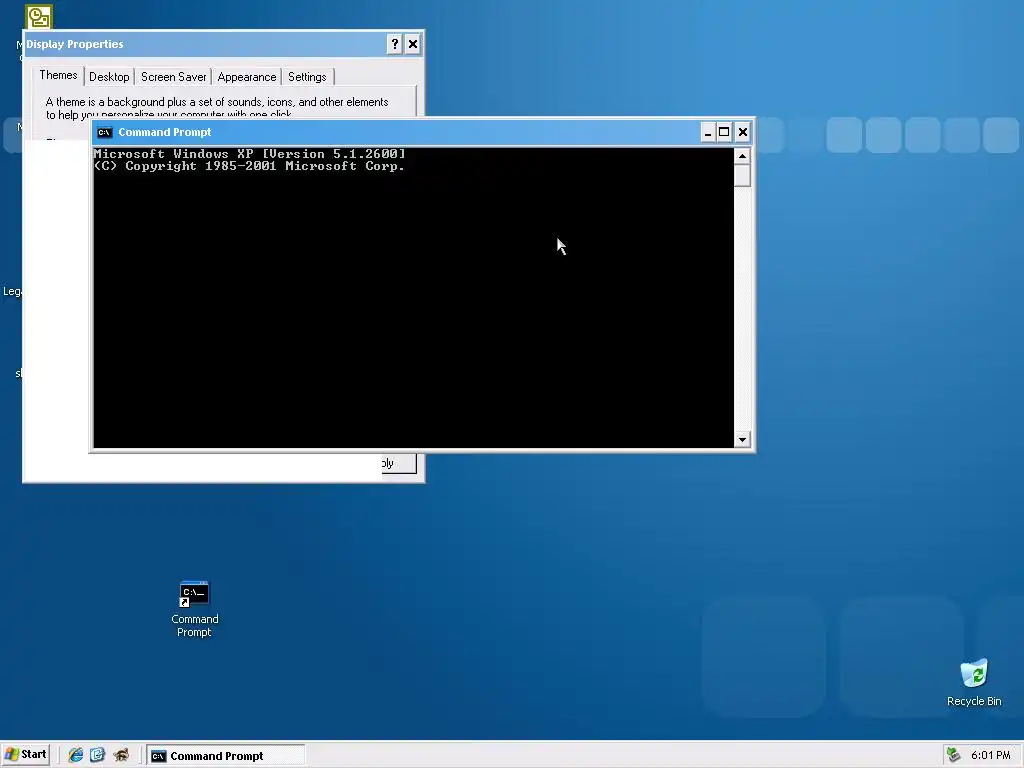Click the 'Microsoft Windows XP [Version 5.1.2600]' line

(x=249, y=154)
